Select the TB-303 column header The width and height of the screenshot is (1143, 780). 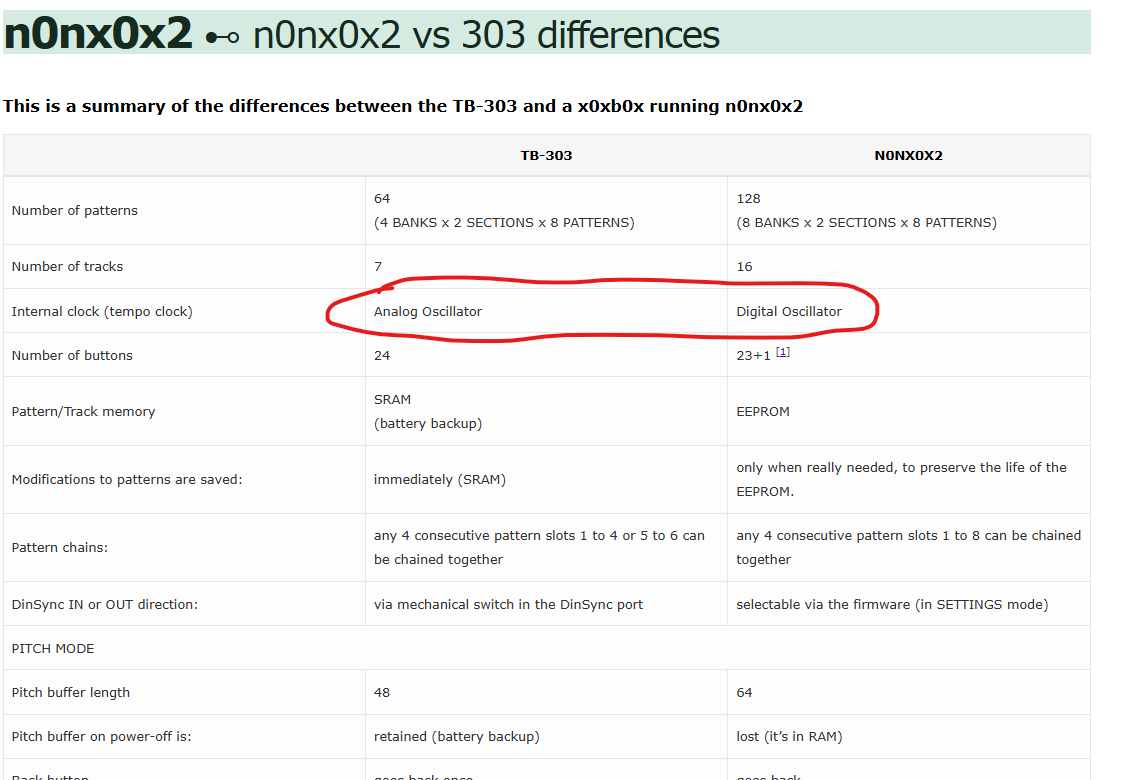[x=546, y=155]
